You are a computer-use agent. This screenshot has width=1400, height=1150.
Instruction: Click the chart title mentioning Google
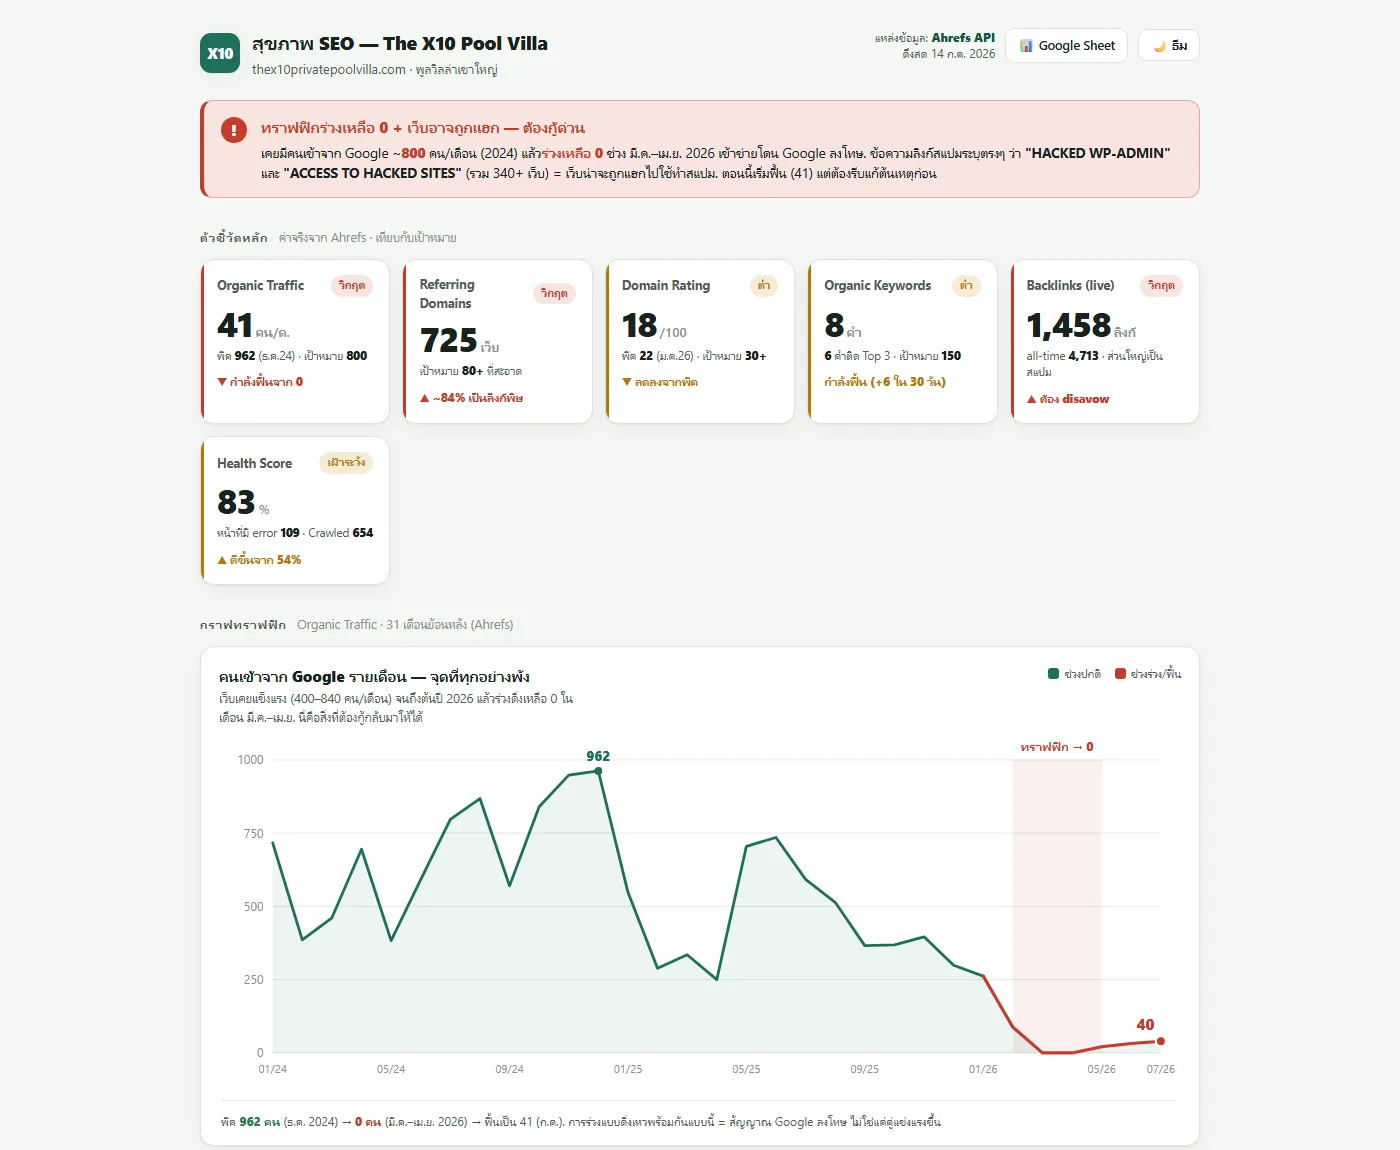(x=374, y=677)
